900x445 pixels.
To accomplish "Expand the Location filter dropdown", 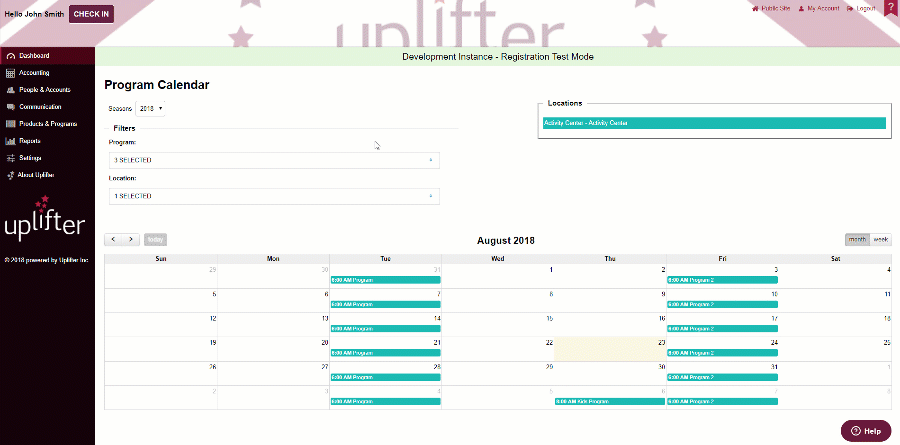I will coord(274,196).
